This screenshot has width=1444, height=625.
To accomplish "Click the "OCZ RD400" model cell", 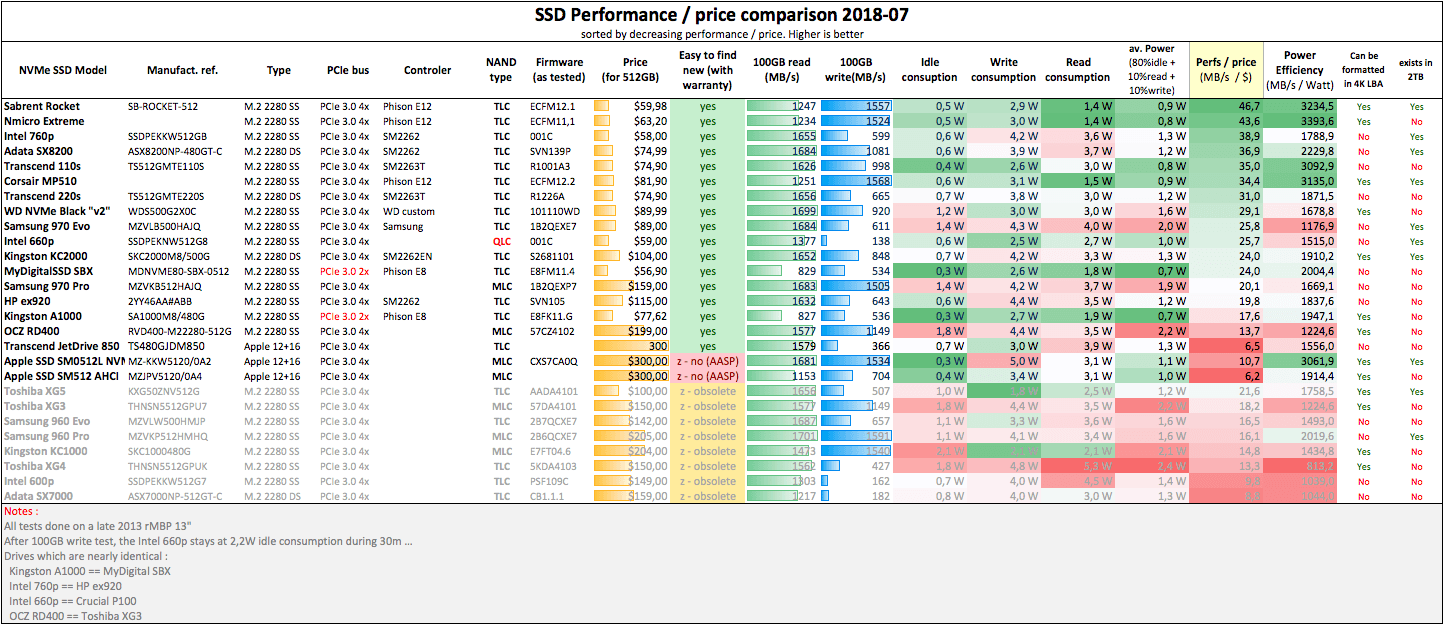I will 34,331.
